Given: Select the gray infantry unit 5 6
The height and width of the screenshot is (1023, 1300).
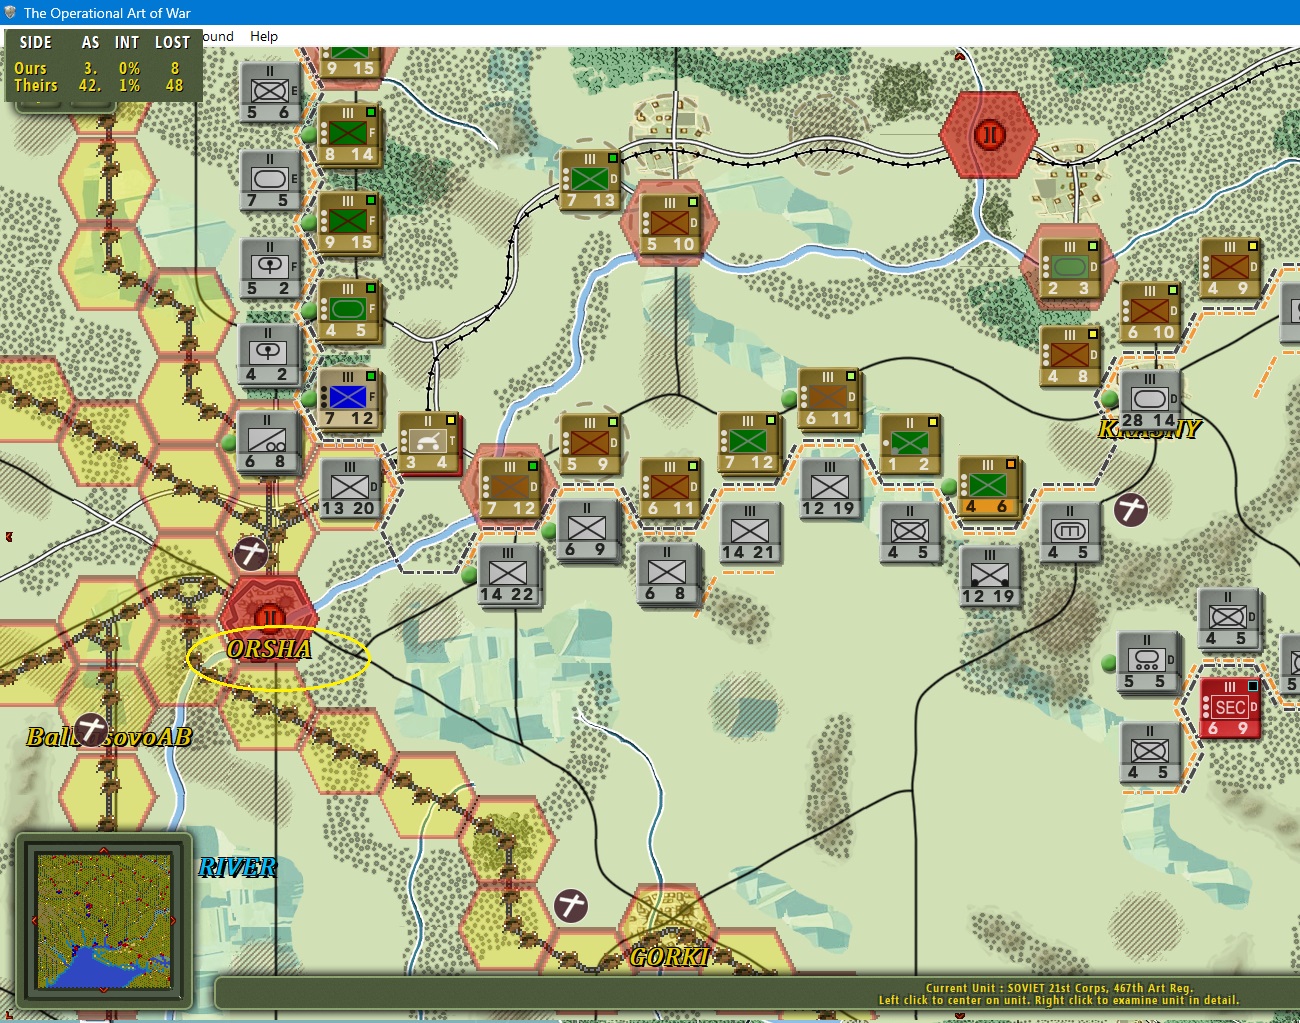Looking at the screenshot, I should click(x=270, y=93).
